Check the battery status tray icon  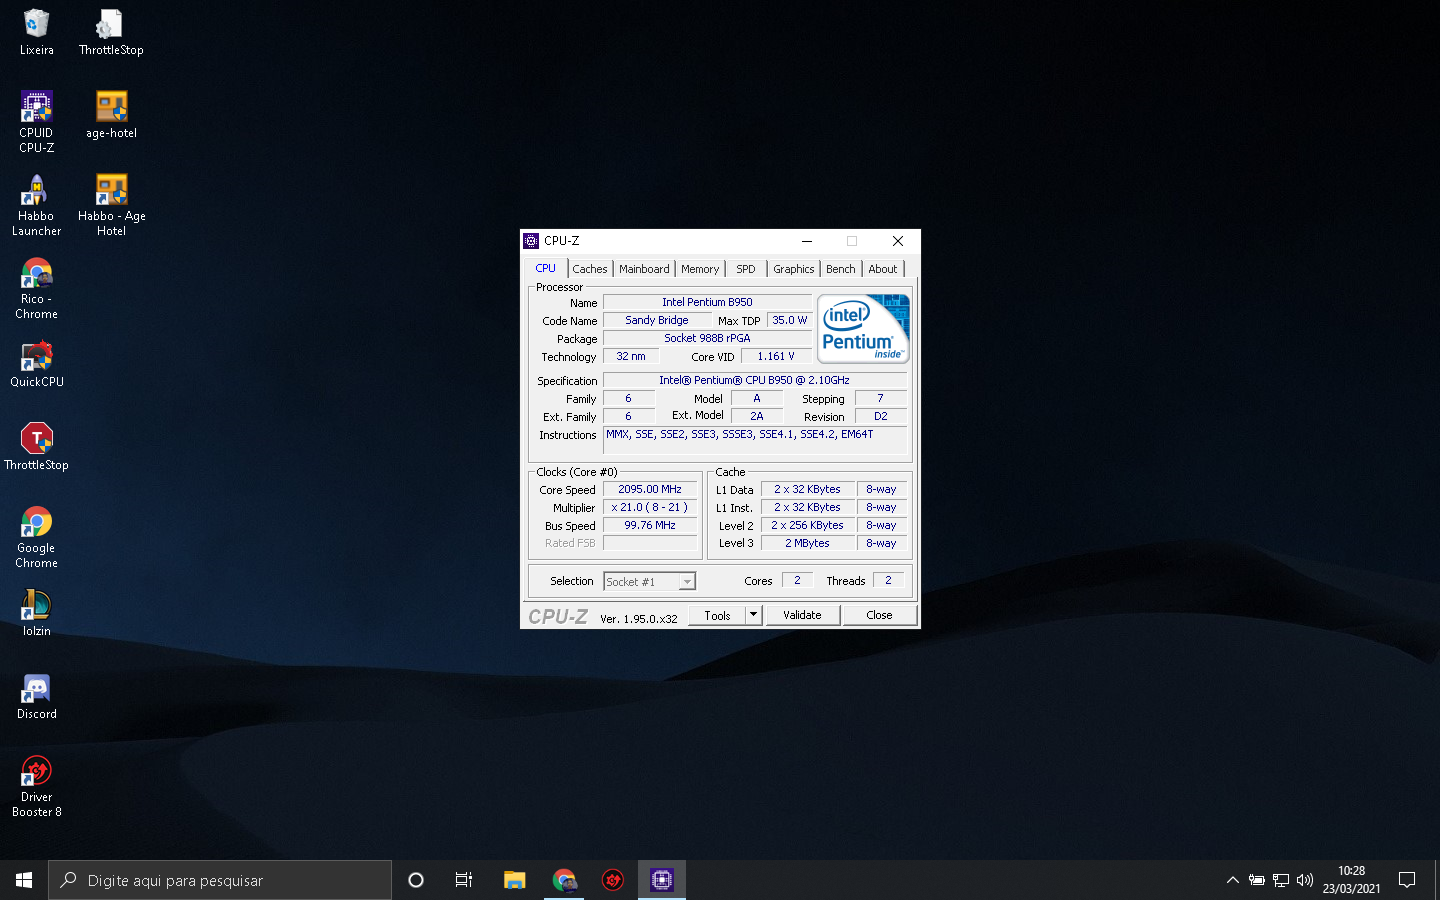[1257, 880]
